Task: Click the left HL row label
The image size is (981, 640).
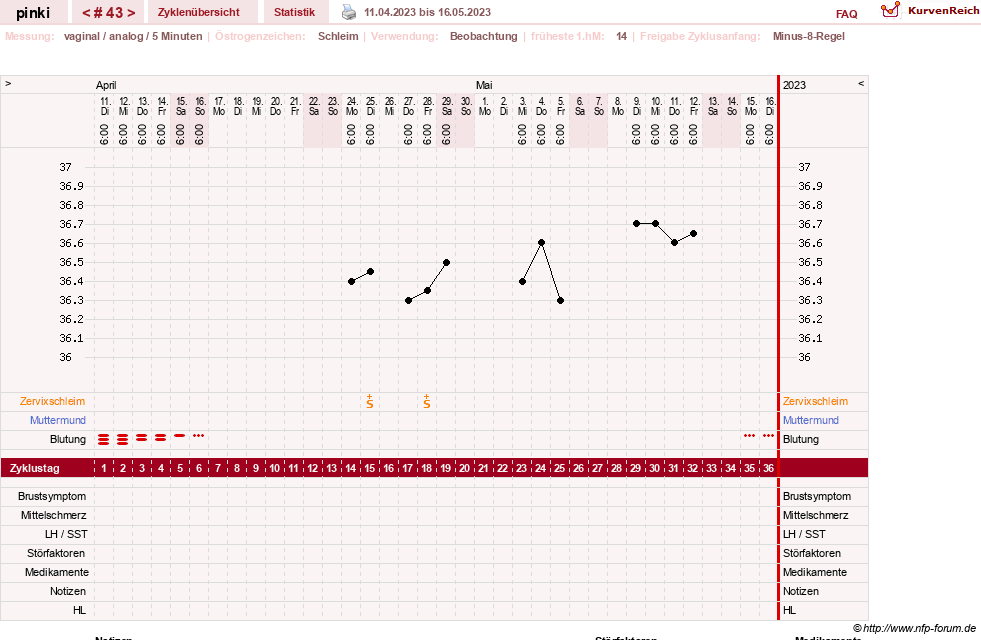Action: 79,610
